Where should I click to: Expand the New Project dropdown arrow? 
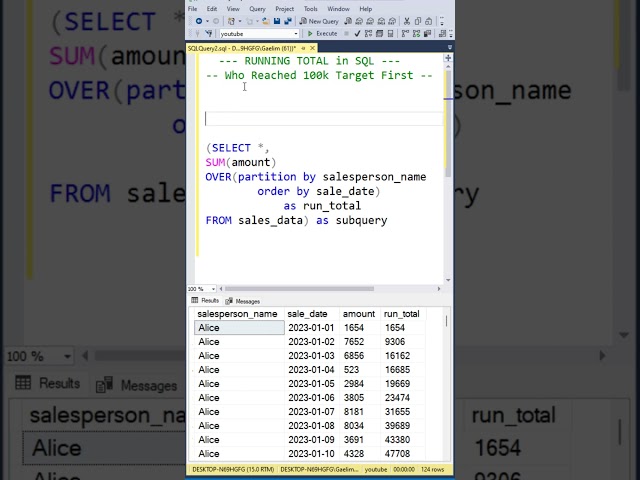tap(240, 21)
